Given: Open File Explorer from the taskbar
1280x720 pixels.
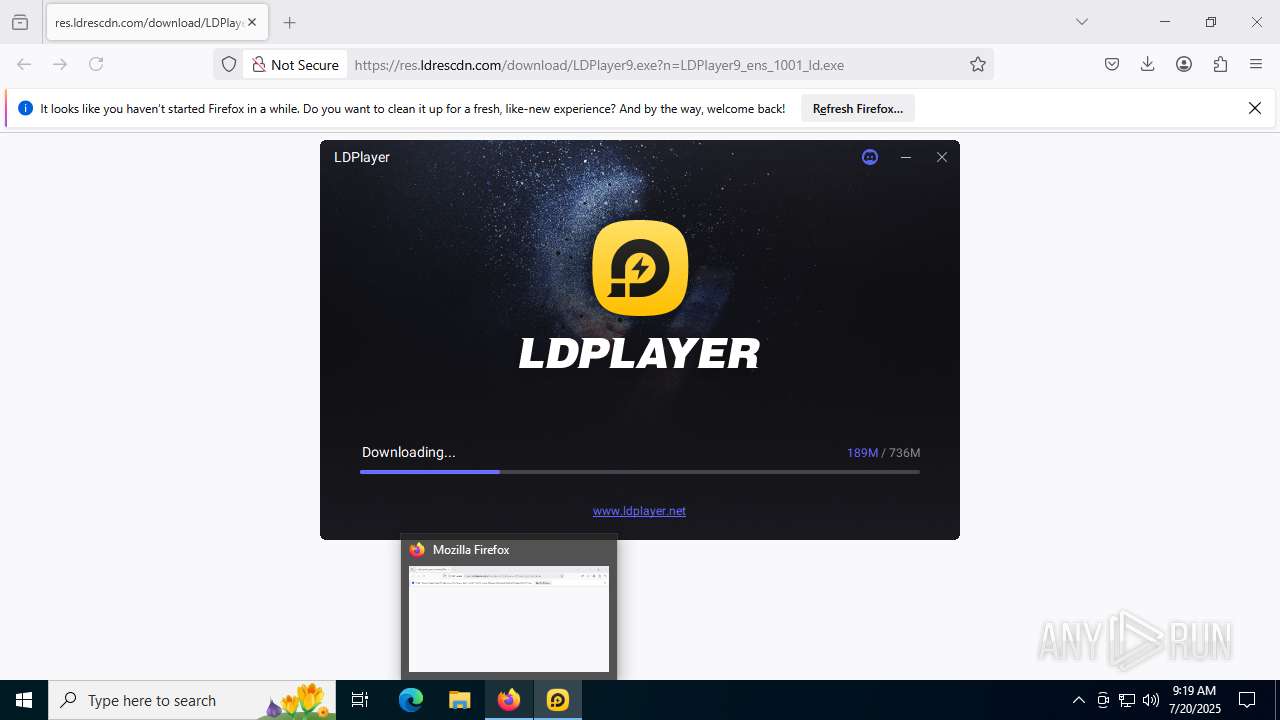Looking at the screenshot, I should (x=460, y=700).
